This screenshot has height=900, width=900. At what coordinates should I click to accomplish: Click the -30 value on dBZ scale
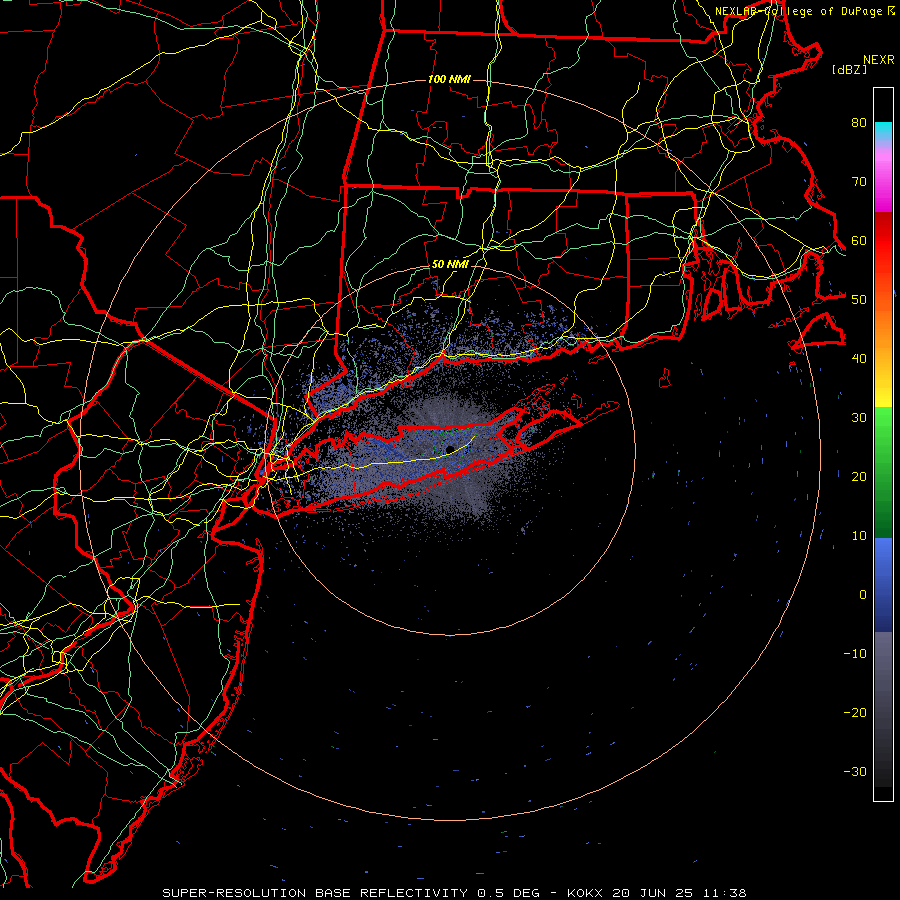click(855, 772)
